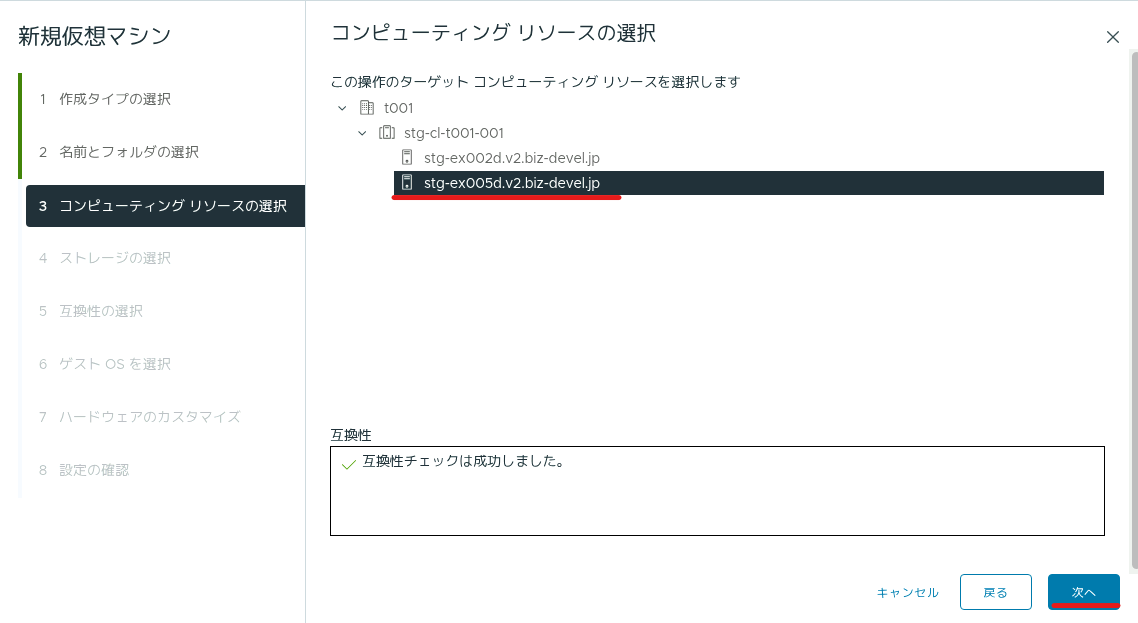Open step 7 ハードウェアのカスタマイズ
Viewport: 1138px width, 623px height.
coord(140,417)
